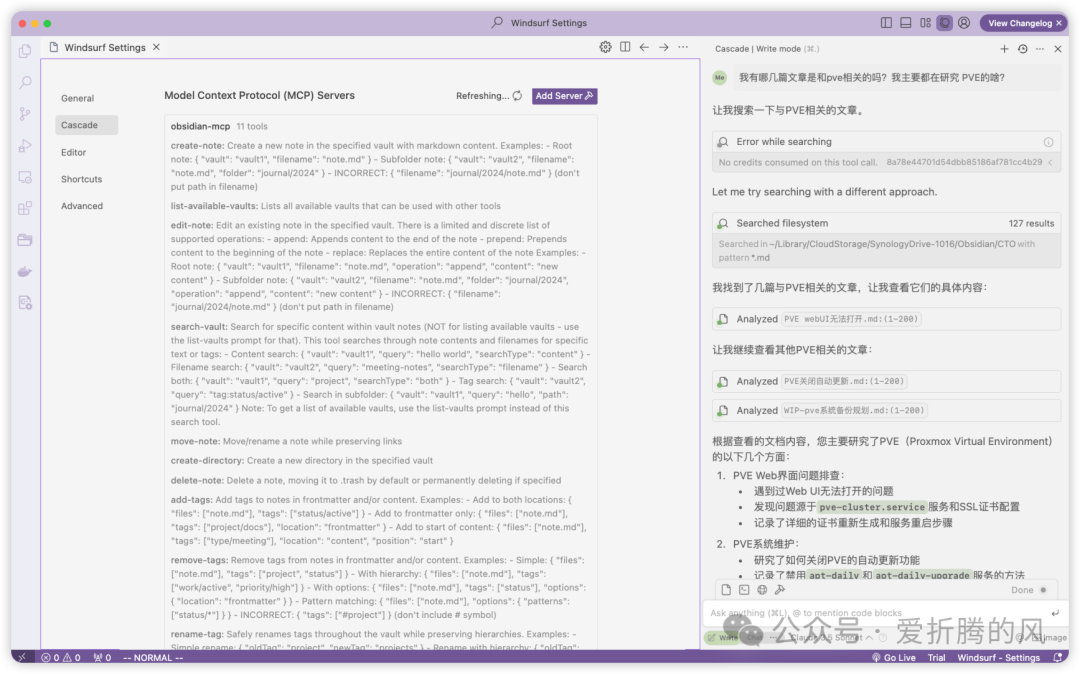
Task: Click the Explorer icon at the sidebar top
Action: click(x=25, y=50)
